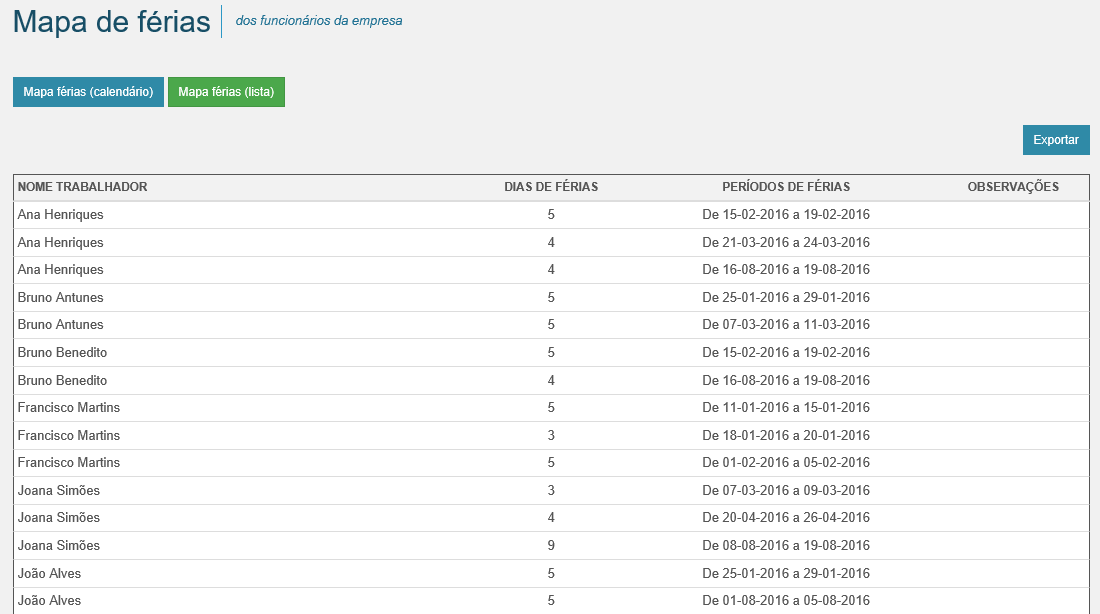This screenshot has height=614, width=1100.
Task: Click the Nome Trabalhador column header
Action: coord(83,187)
